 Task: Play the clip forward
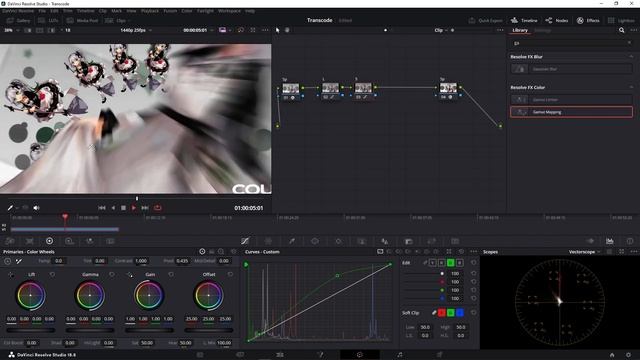(133, 208)
